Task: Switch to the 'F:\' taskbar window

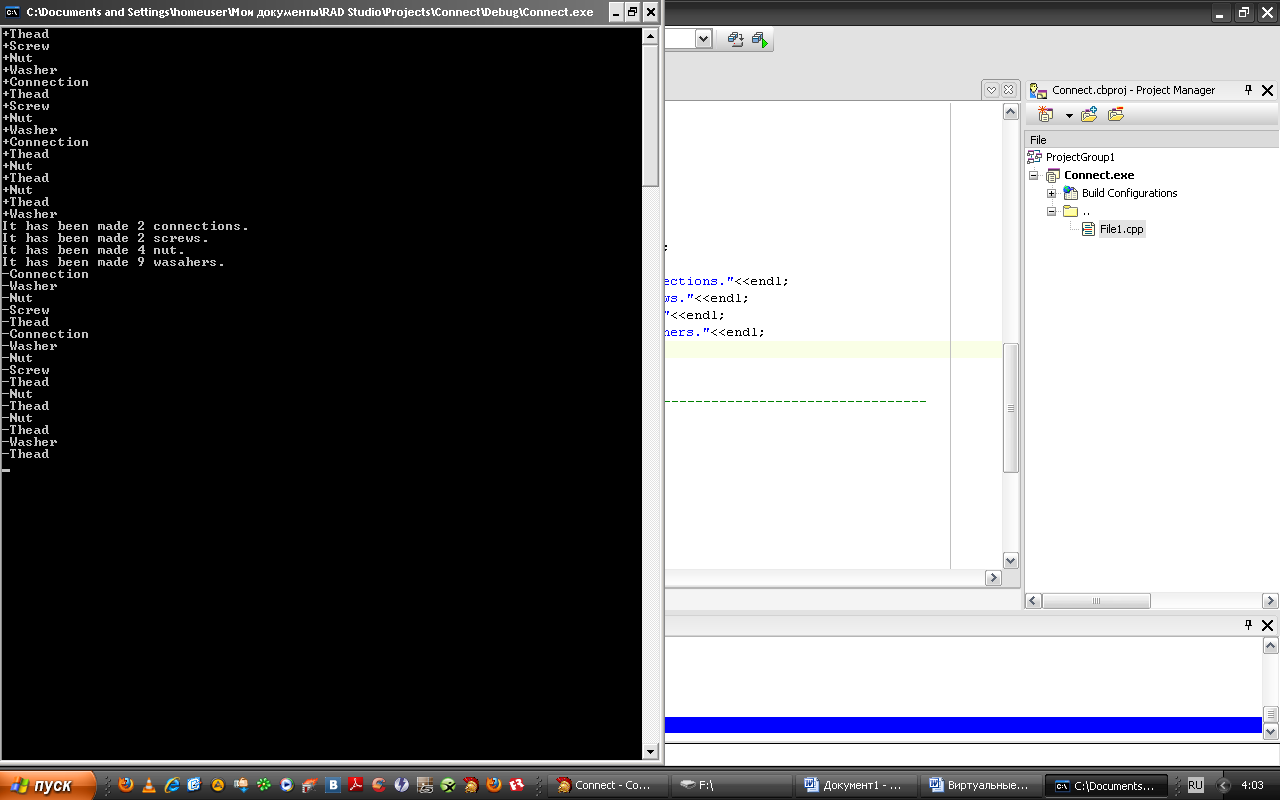Action: (732, 785)
